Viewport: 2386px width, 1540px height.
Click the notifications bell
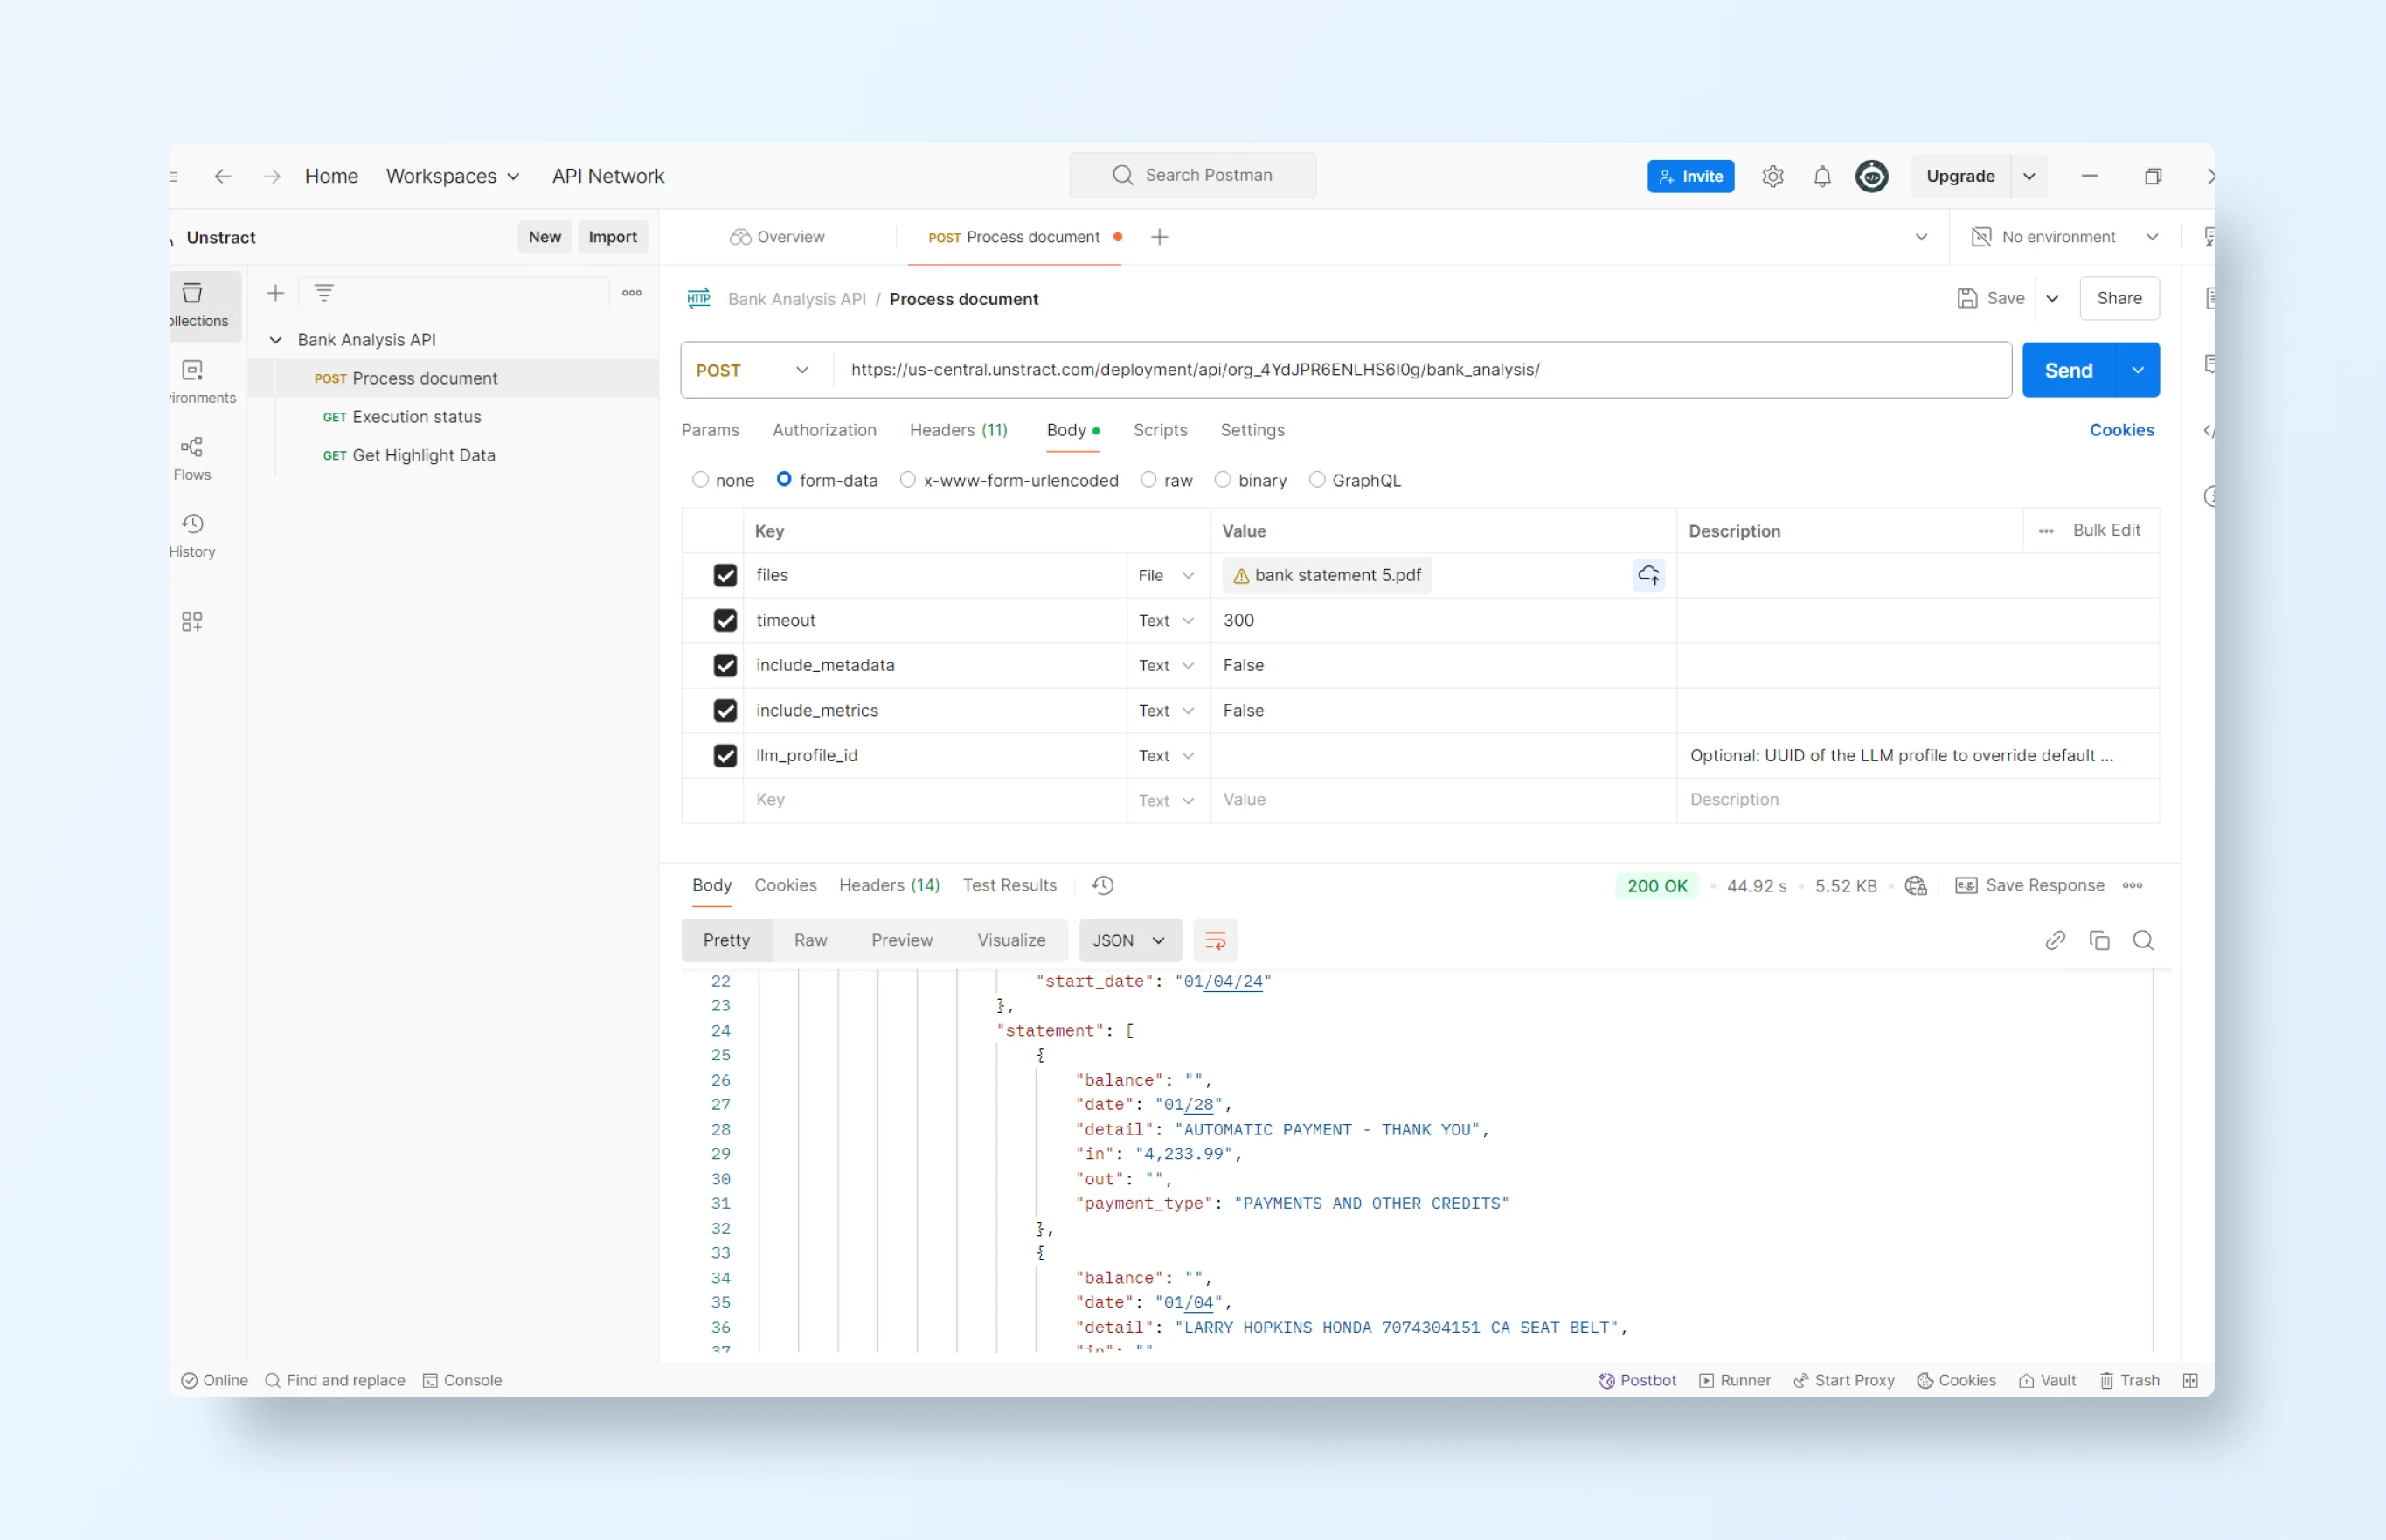click(1821, 175)
